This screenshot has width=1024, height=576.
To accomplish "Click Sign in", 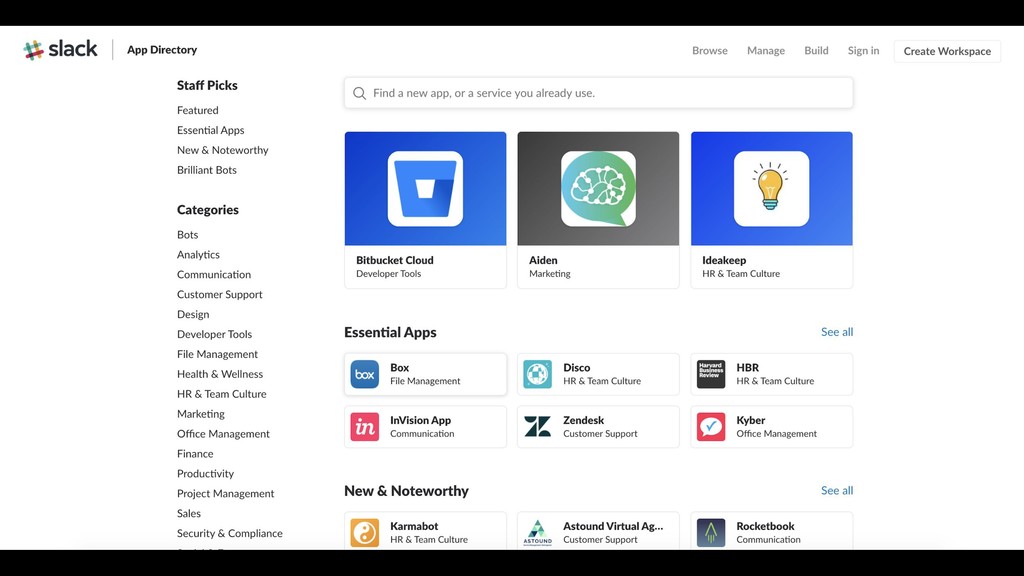I will click(863, 50).
